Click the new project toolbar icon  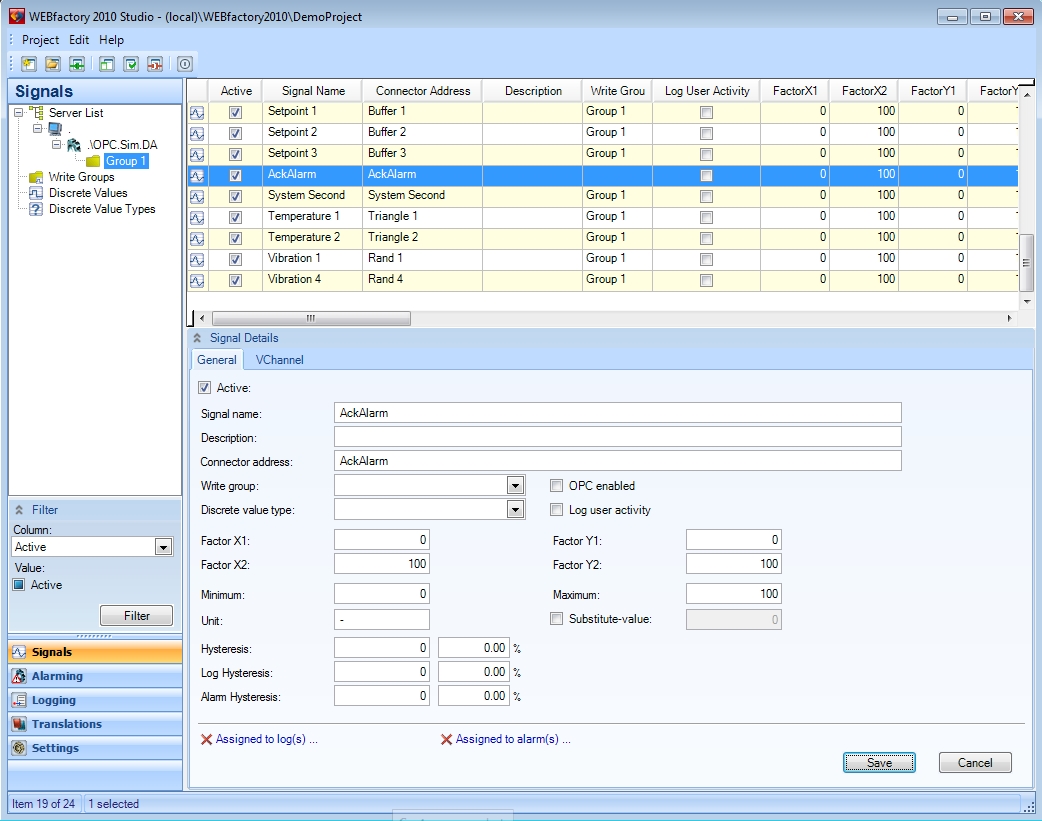tap(28, 64)
